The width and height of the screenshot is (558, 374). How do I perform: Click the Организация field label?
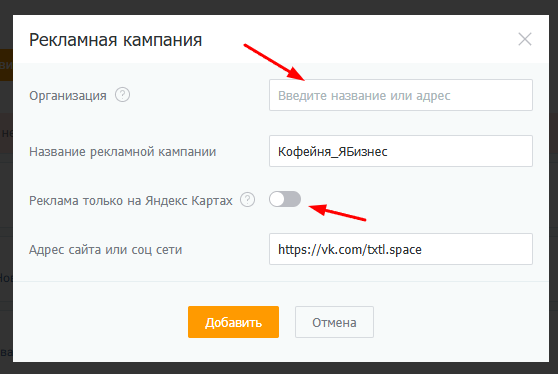[68, 96]
